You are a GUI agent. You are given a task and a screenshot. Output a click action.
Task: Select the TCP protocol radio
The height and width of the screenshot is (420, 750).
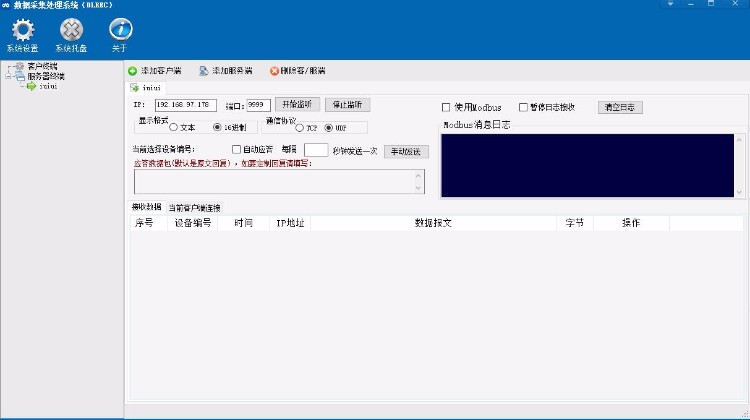pyautogui.click(x=299, y=128)
